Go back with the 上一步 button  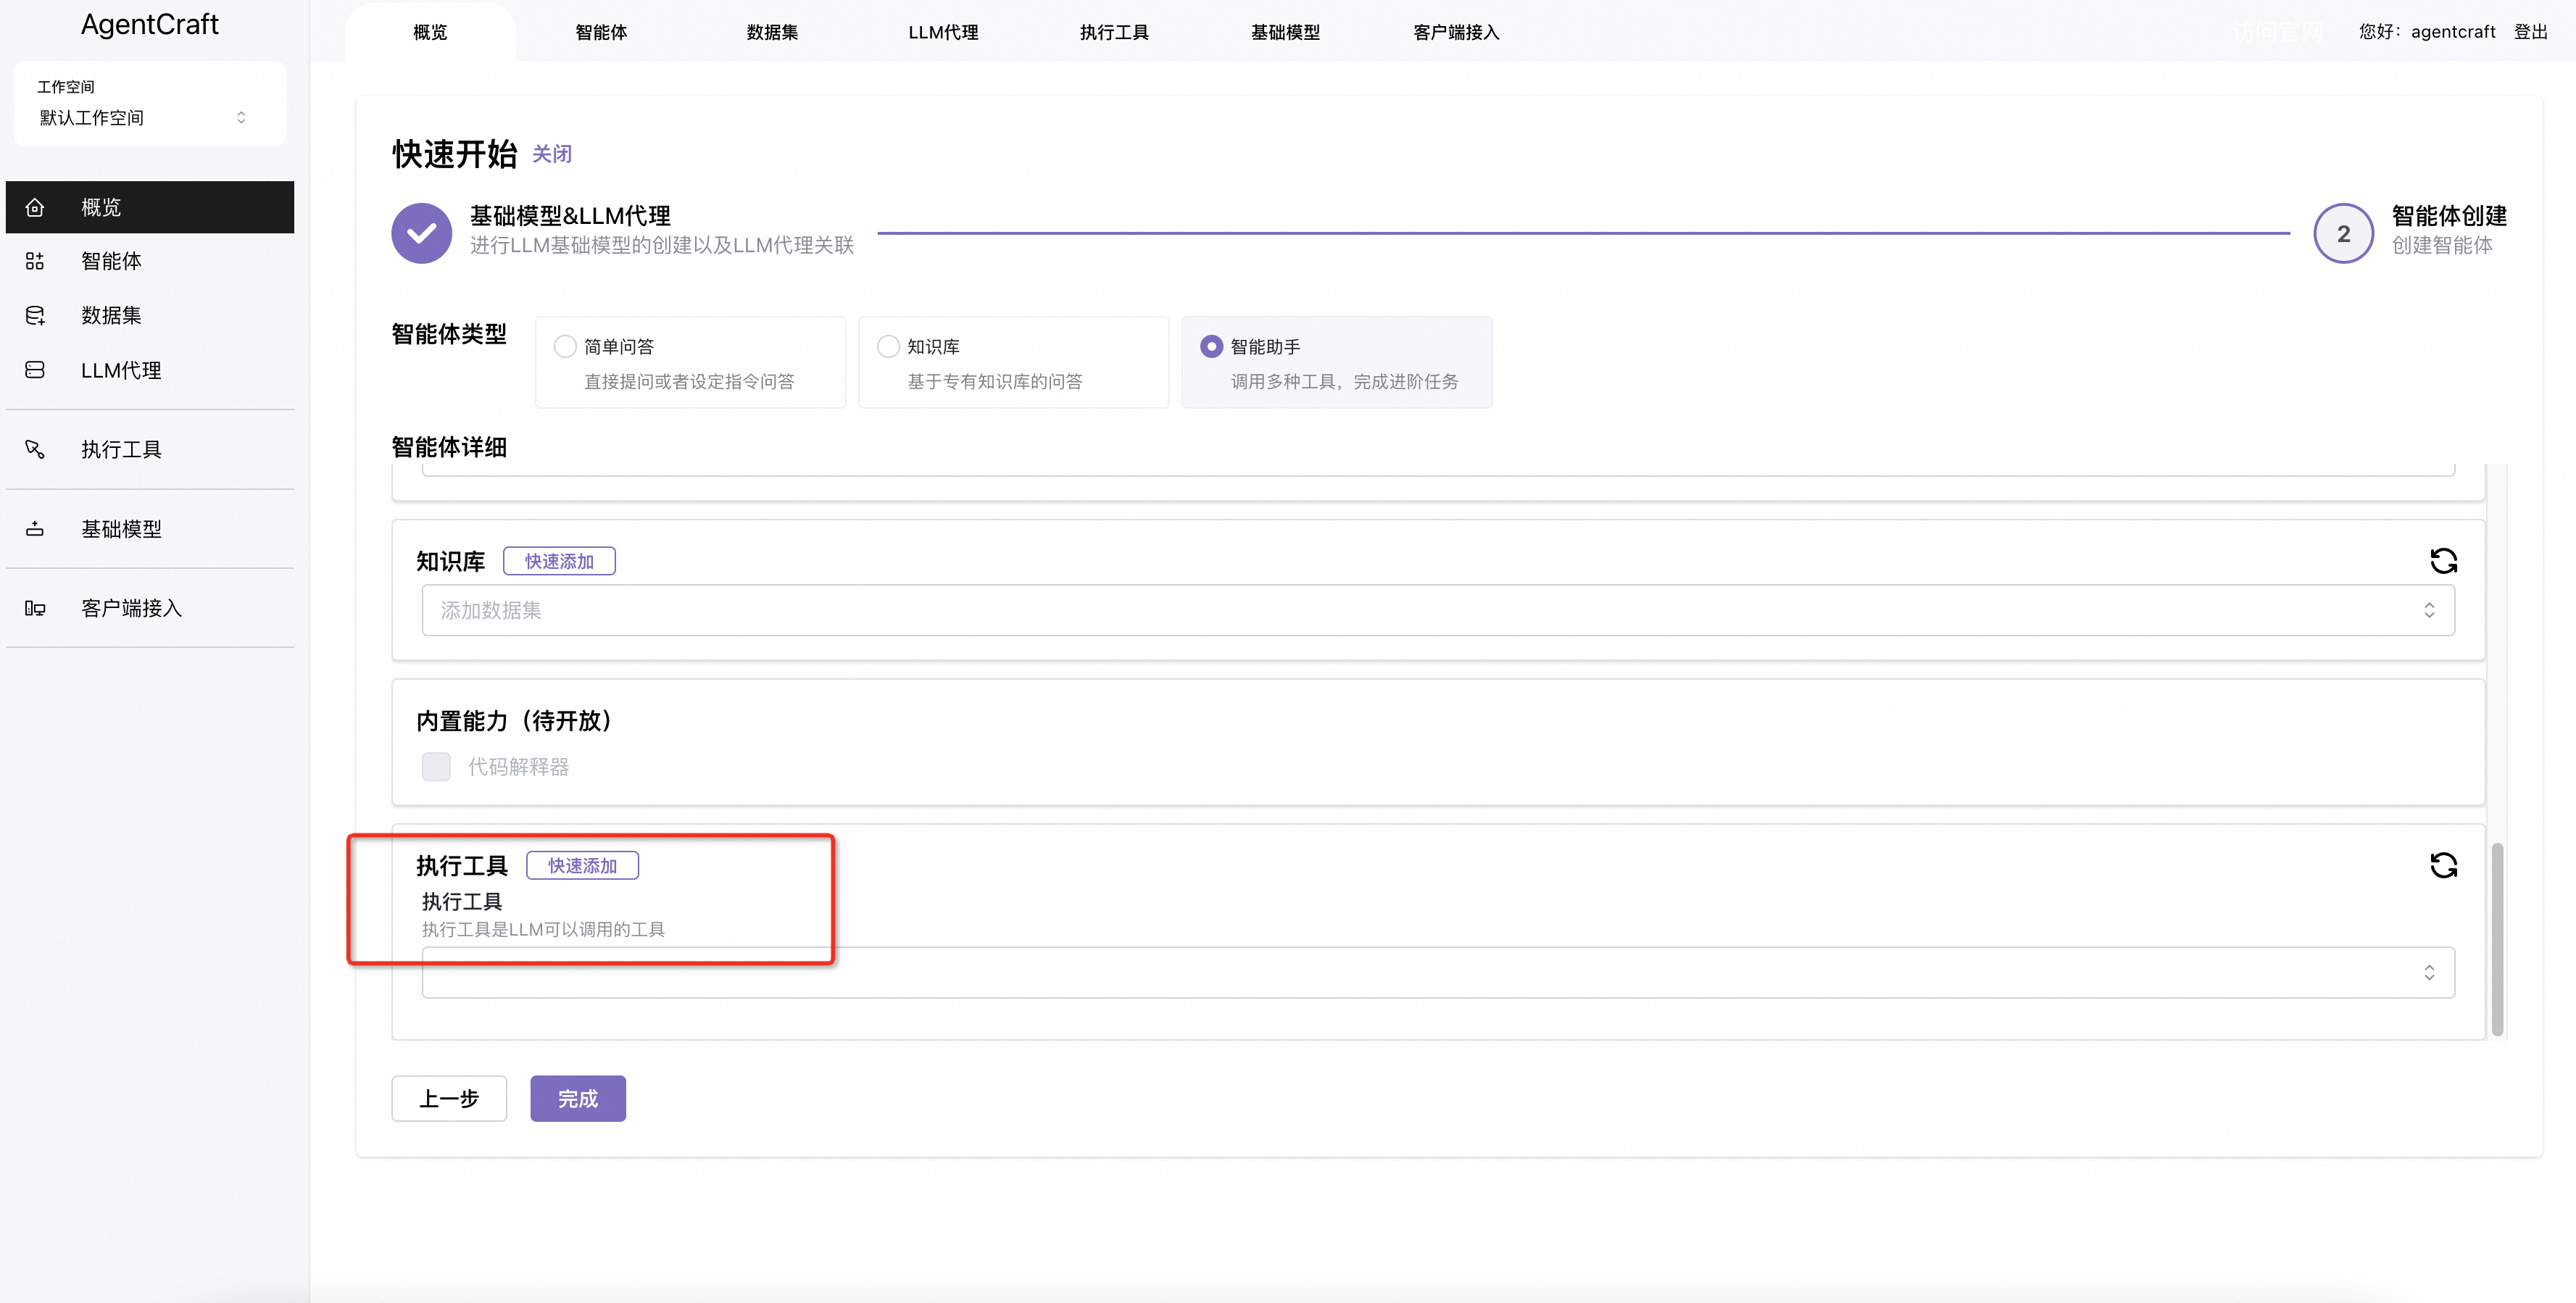click(x=449, y=1098)
